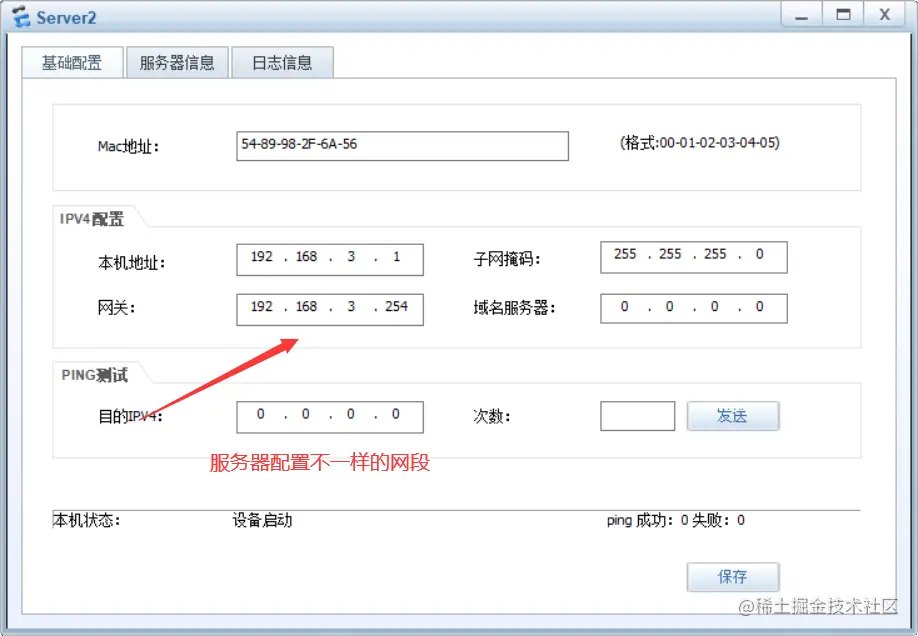
Task: Switch to the 基础配置 tab
Action: pyautogui.click(x=73, y=62)
